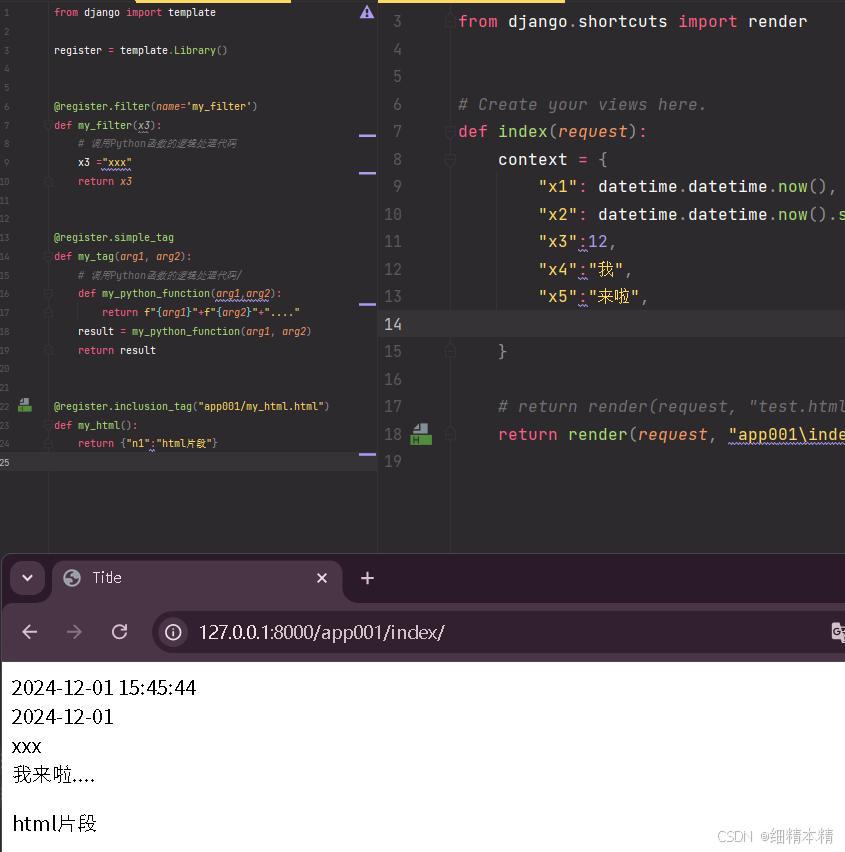Click the 我来啦.... output on the web page
The image size is (845, 852).
(x=54, y=775)
